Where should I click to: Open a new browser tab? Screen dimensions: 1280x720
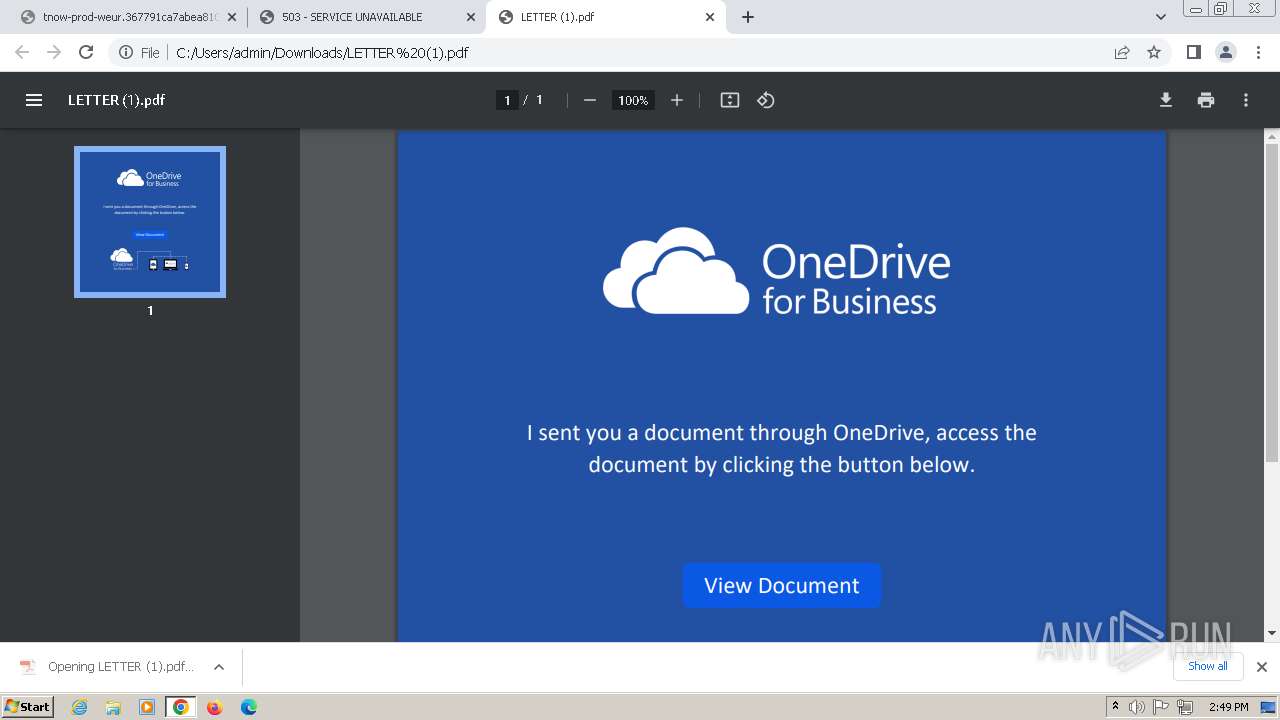click(x=748, y=17)
